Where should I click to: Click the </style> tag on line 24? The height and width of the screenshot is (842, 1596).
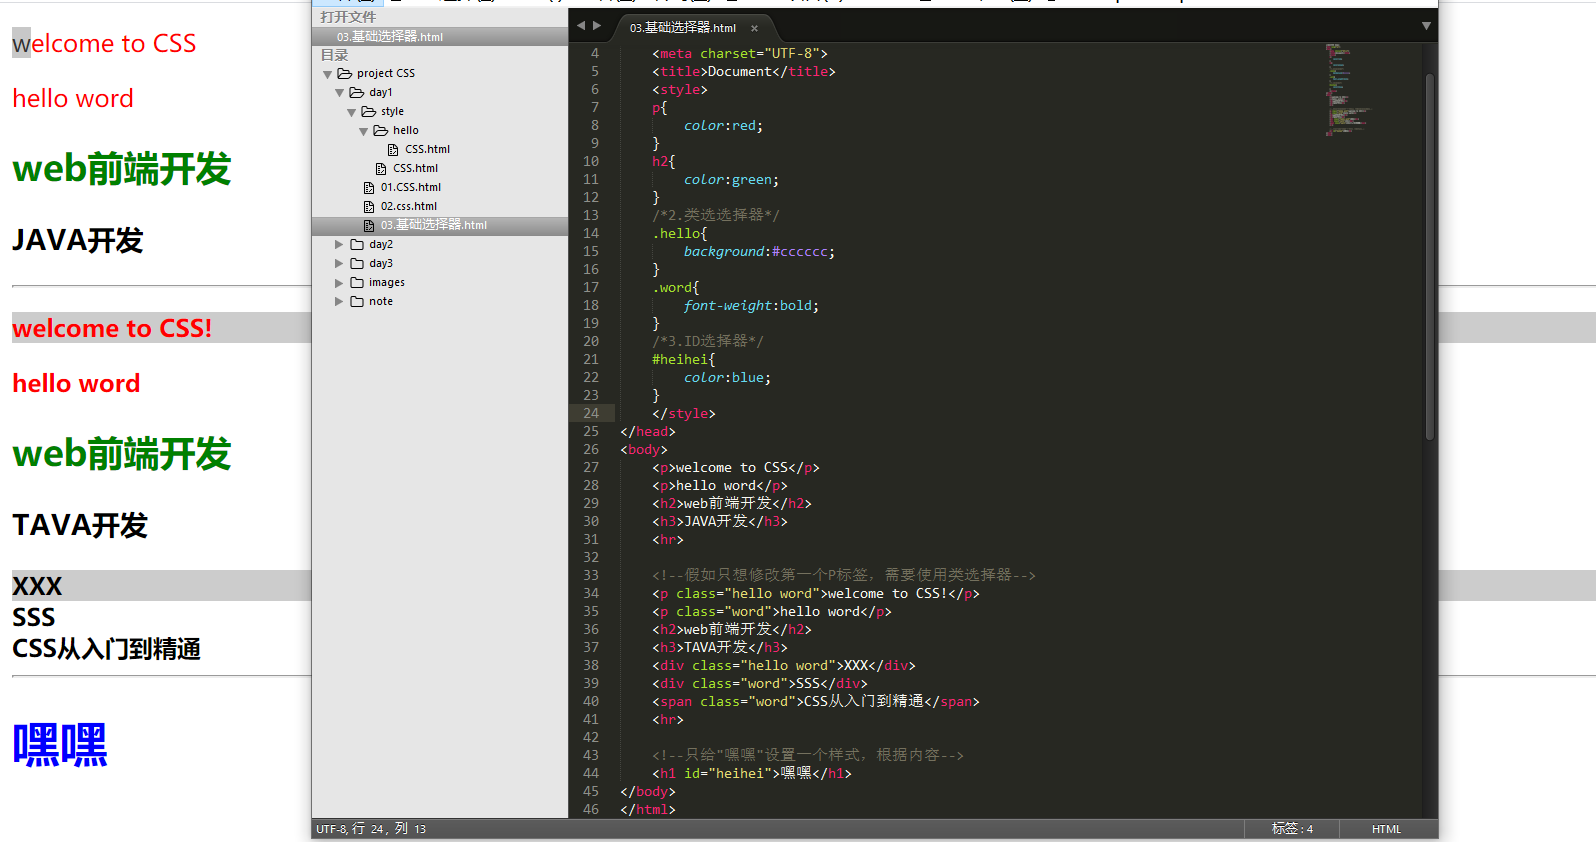click(x=684, y=413)
